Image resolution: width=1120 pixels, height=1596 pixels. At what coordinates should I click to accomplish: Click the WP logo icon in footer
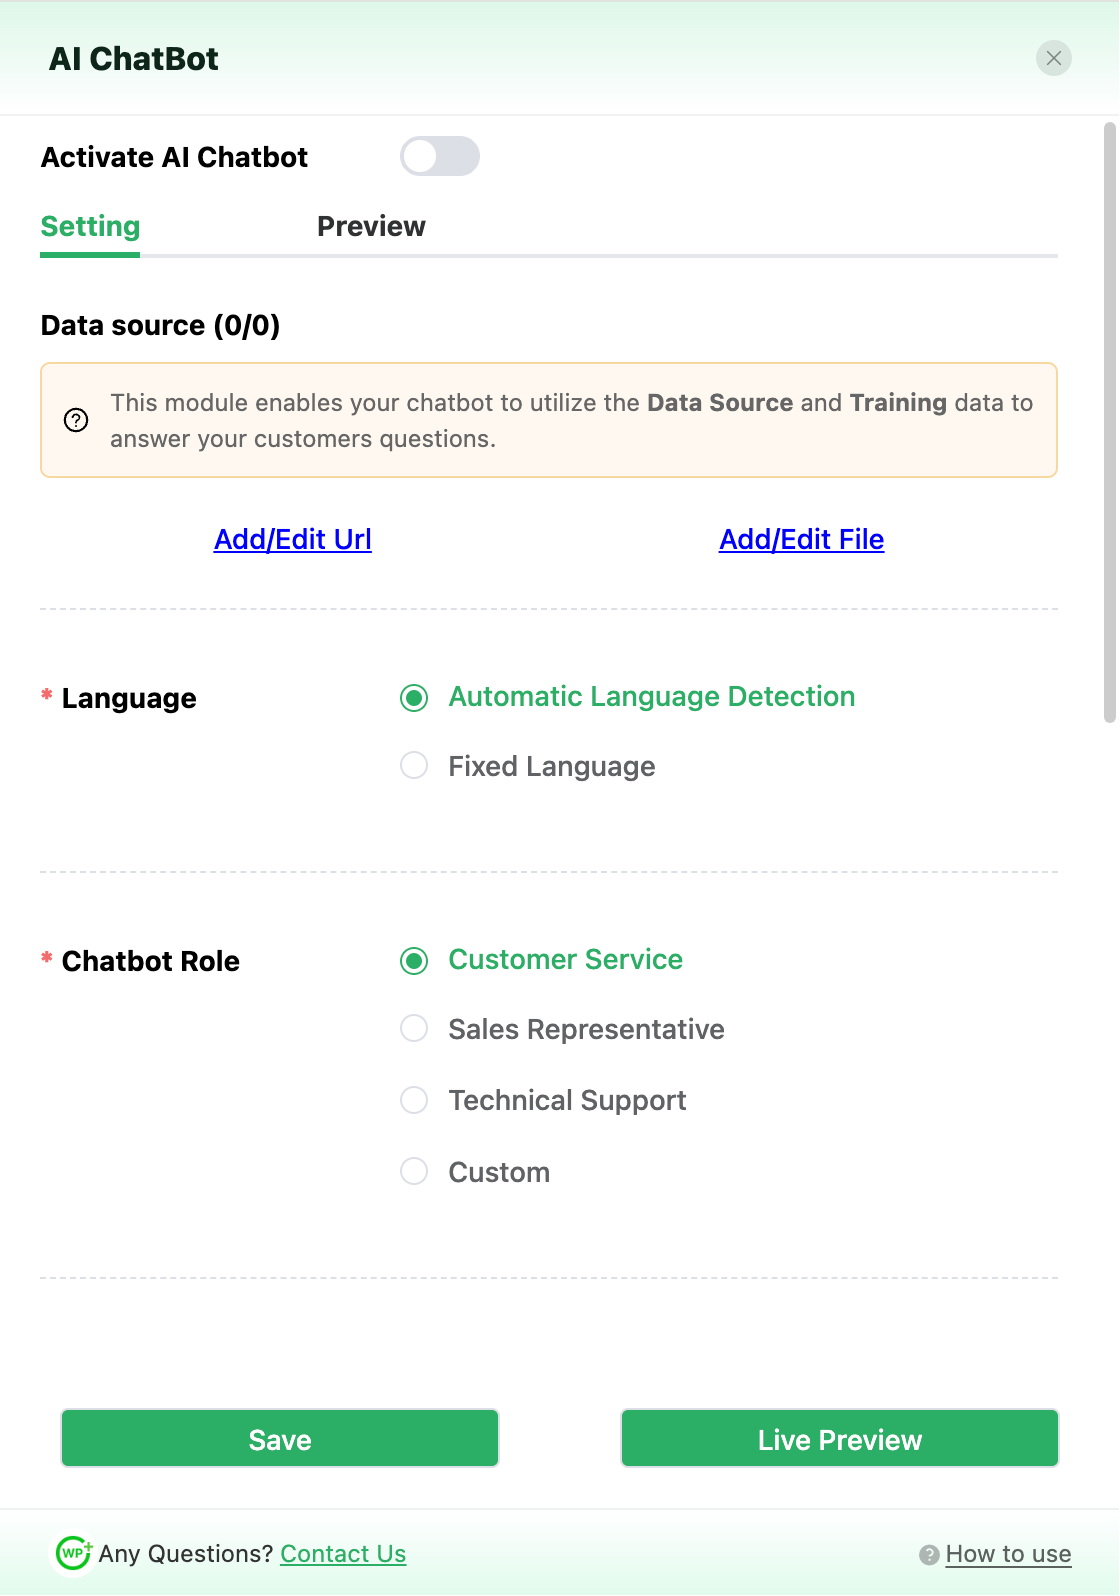click(x=73, y=1553)
